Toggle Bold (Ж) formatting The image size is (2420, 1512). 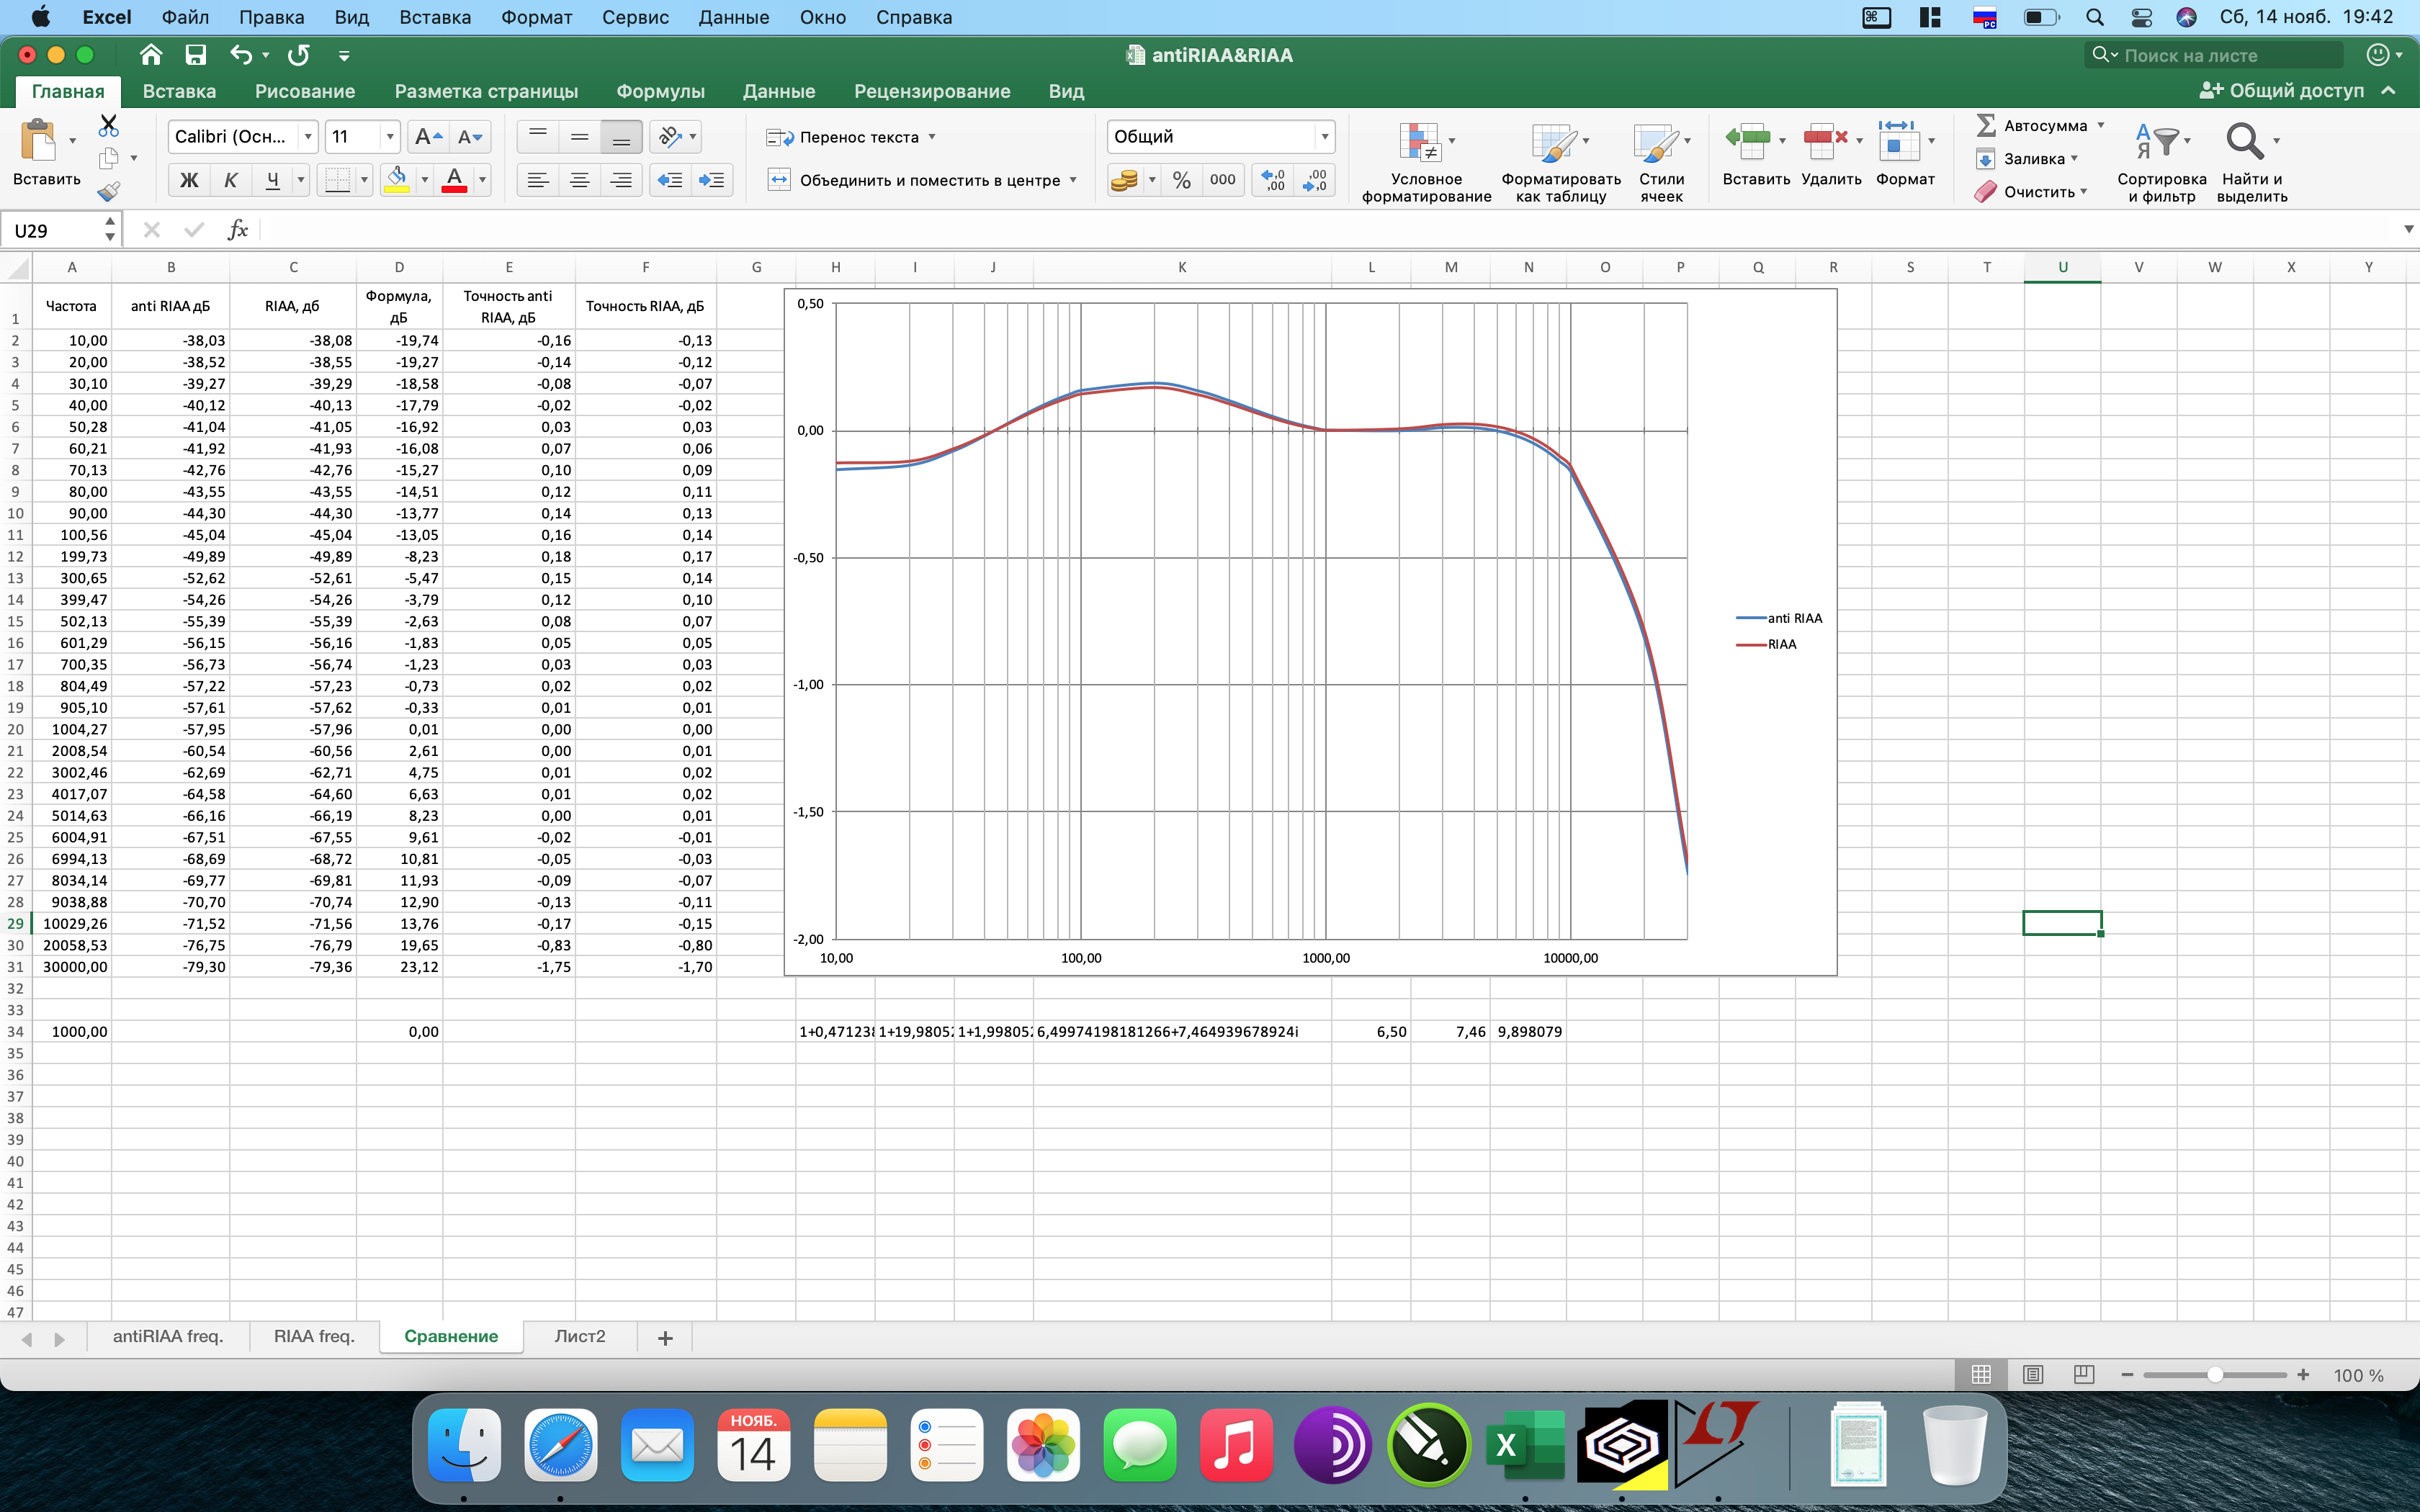[189, 180]
